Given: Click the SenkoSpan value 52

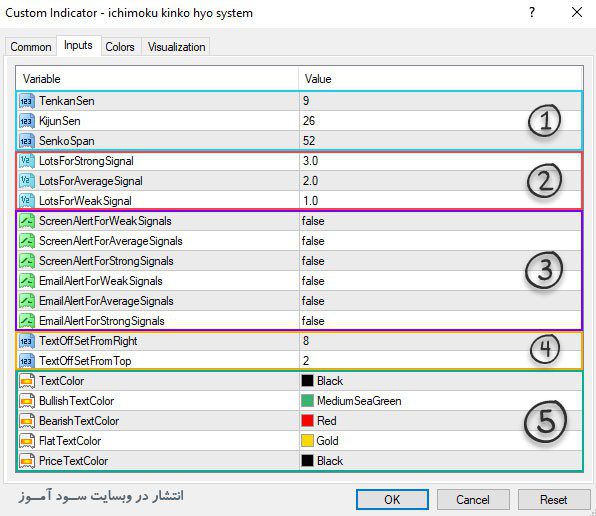Looking at the screenshot, I should (x=309, y=141).
